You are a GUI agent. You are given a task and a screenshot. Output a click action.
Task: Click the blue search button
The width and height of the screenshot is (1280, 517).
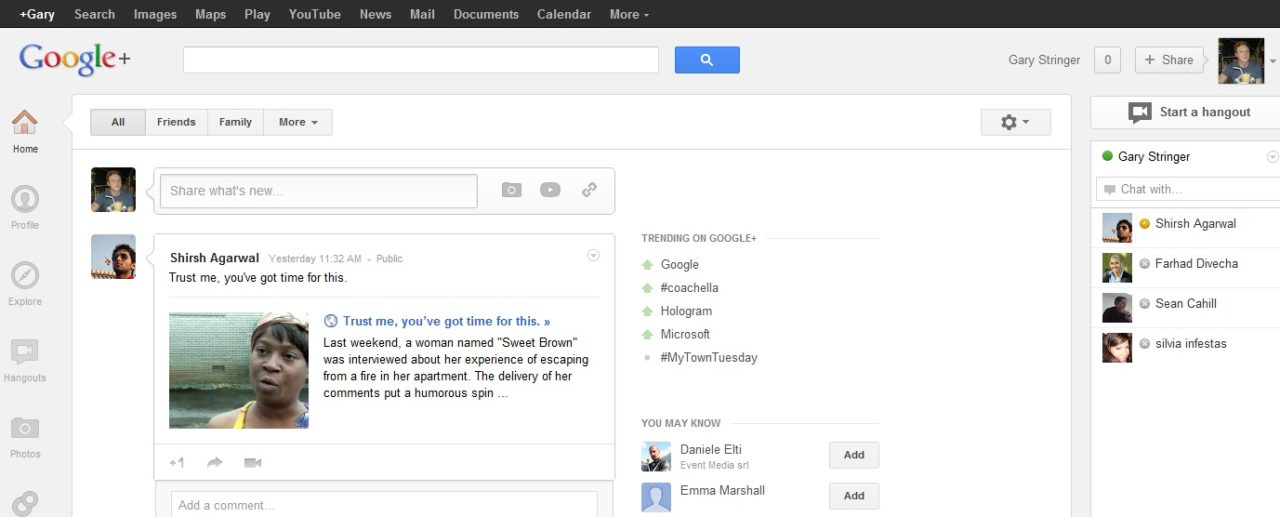point(707,60)
